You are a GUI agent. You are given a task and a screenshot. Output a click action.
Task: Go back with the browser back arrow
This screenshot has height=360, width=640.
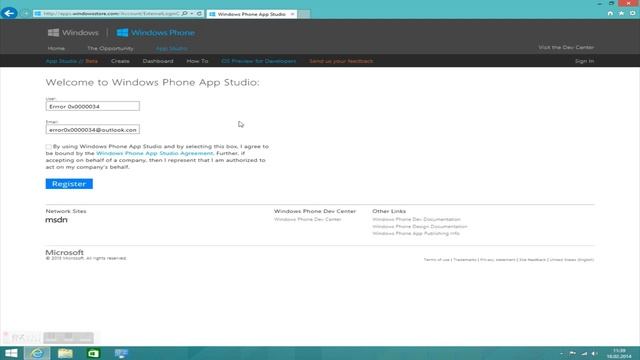point(9,13)
